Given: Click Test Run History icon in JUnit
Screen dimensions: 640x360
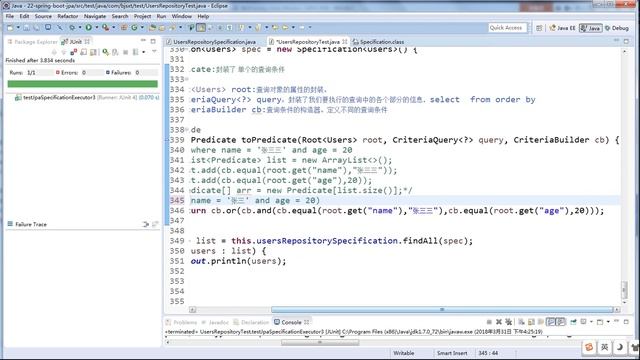Looking at the screenshot, I should [135, 52].
